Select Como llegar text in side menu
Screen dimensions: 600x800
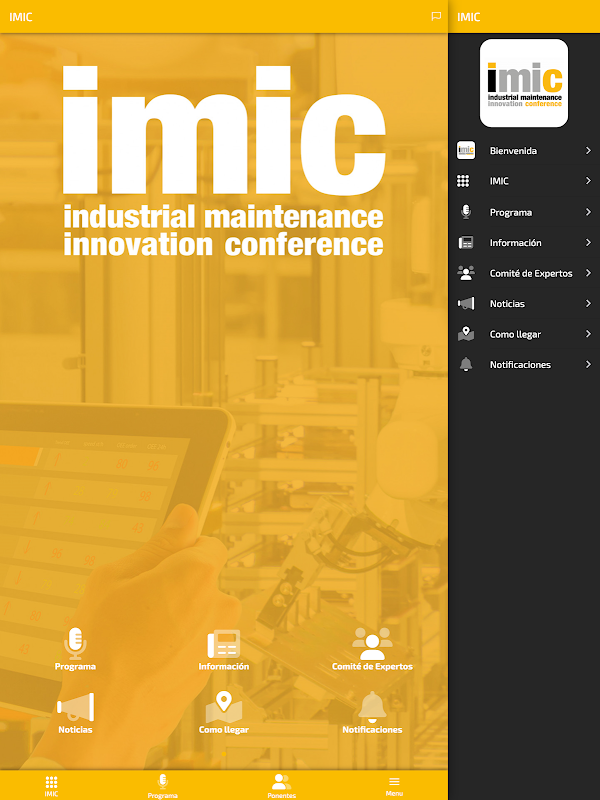(515, 334)
